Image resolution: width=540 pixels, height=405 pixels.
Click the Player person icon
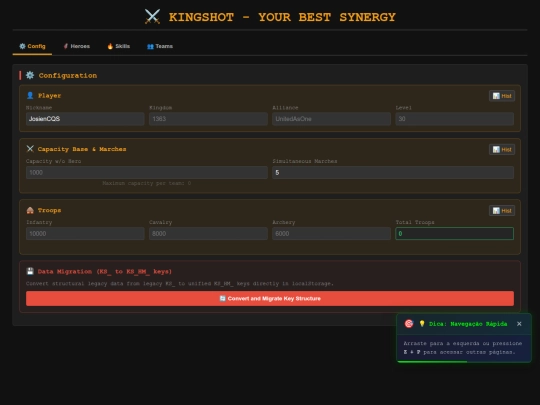click(x=30, y=95)
